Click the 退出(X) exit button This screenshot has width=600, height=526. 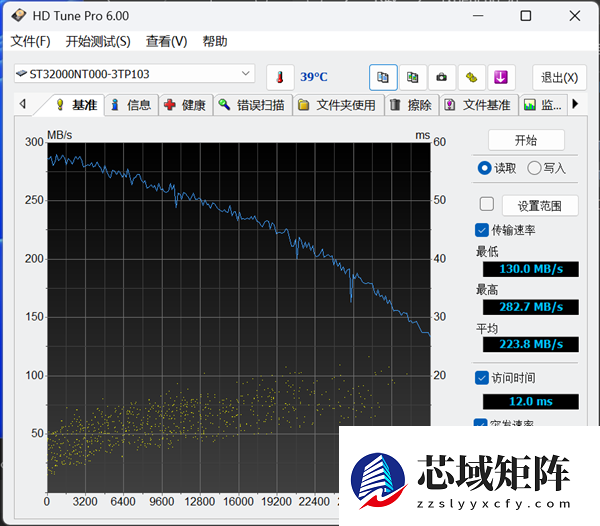click(559, 78)
